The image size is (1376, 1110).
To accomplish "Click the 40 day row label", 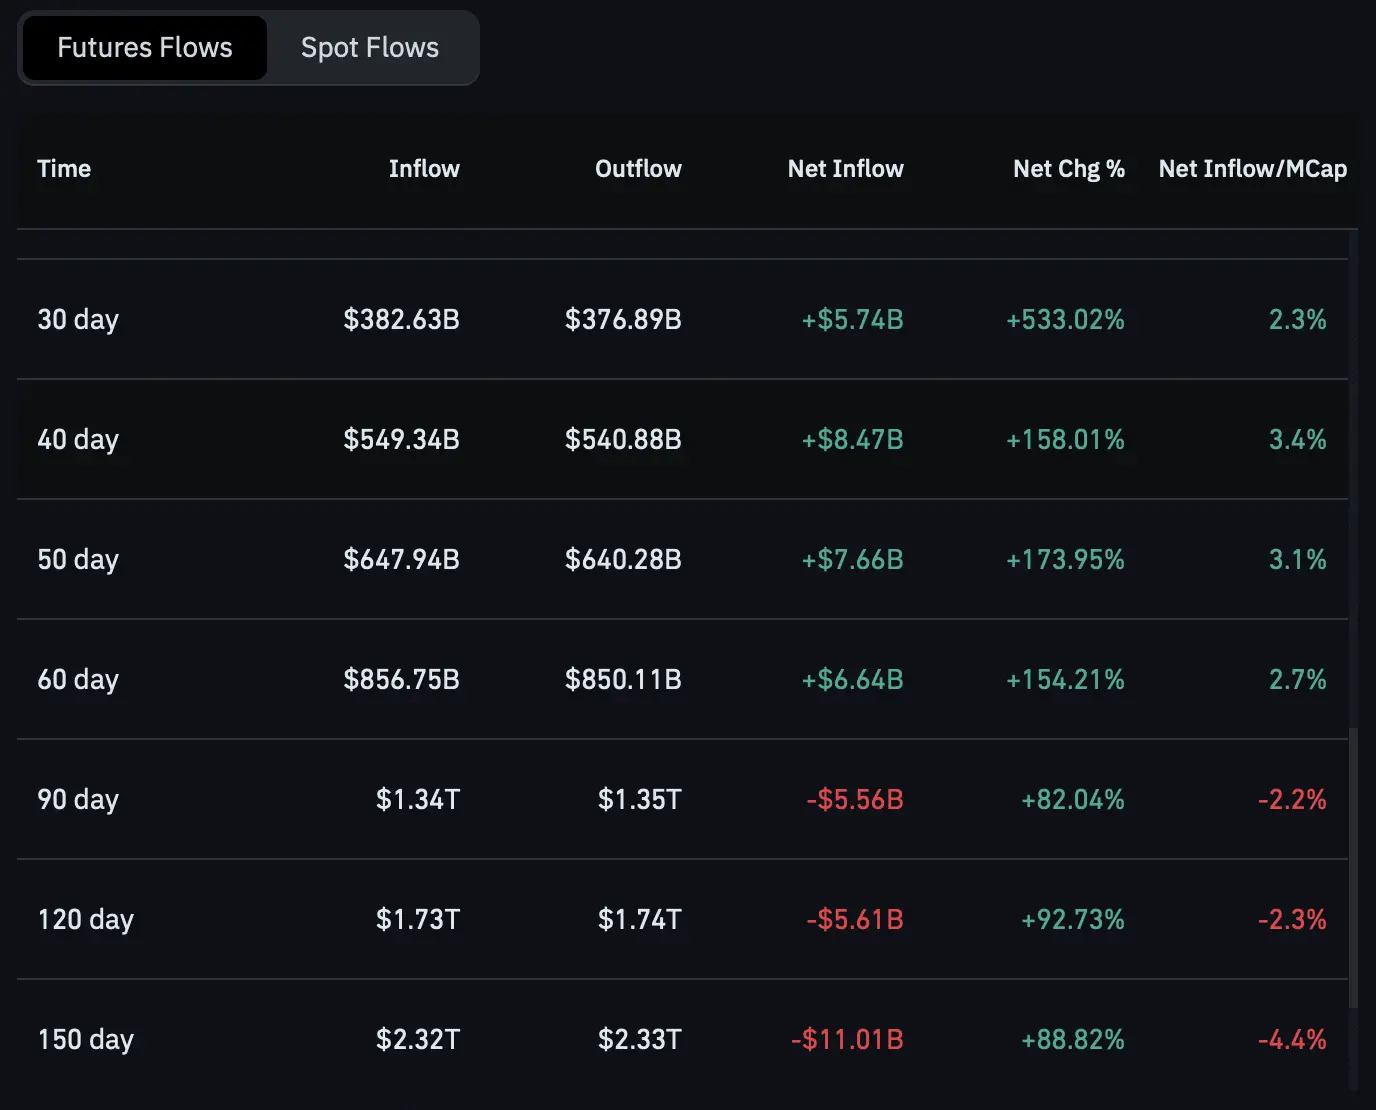I will (x=78, y=439).
